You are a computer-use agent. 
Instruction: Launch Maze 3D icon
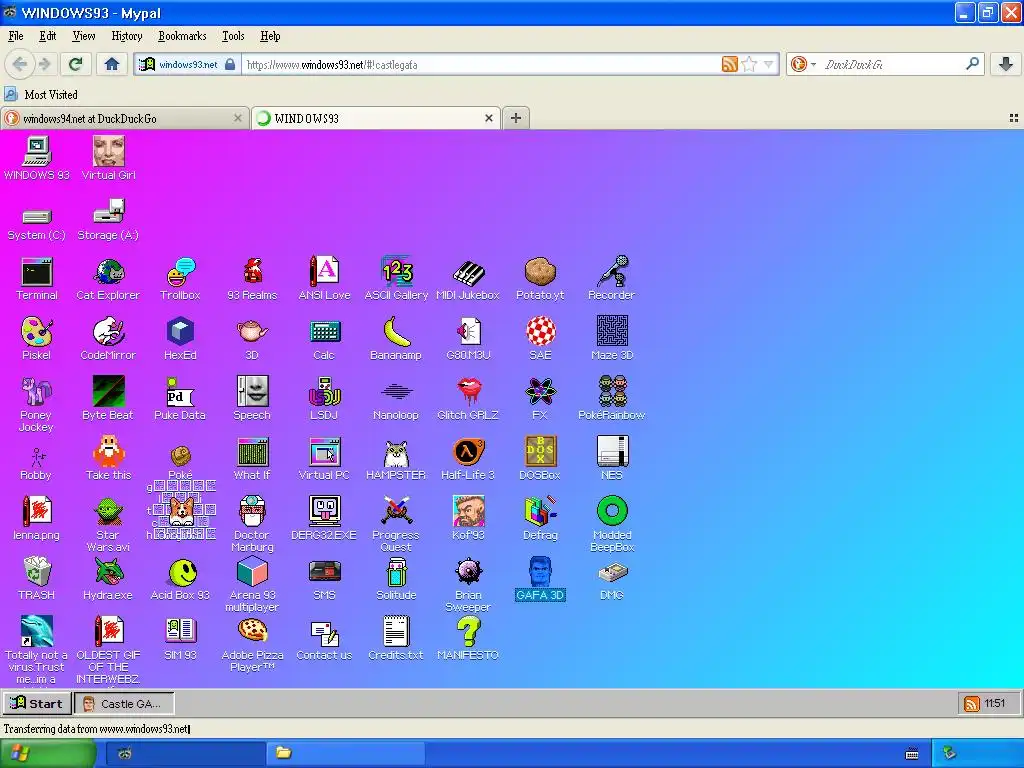pos(612,339)
